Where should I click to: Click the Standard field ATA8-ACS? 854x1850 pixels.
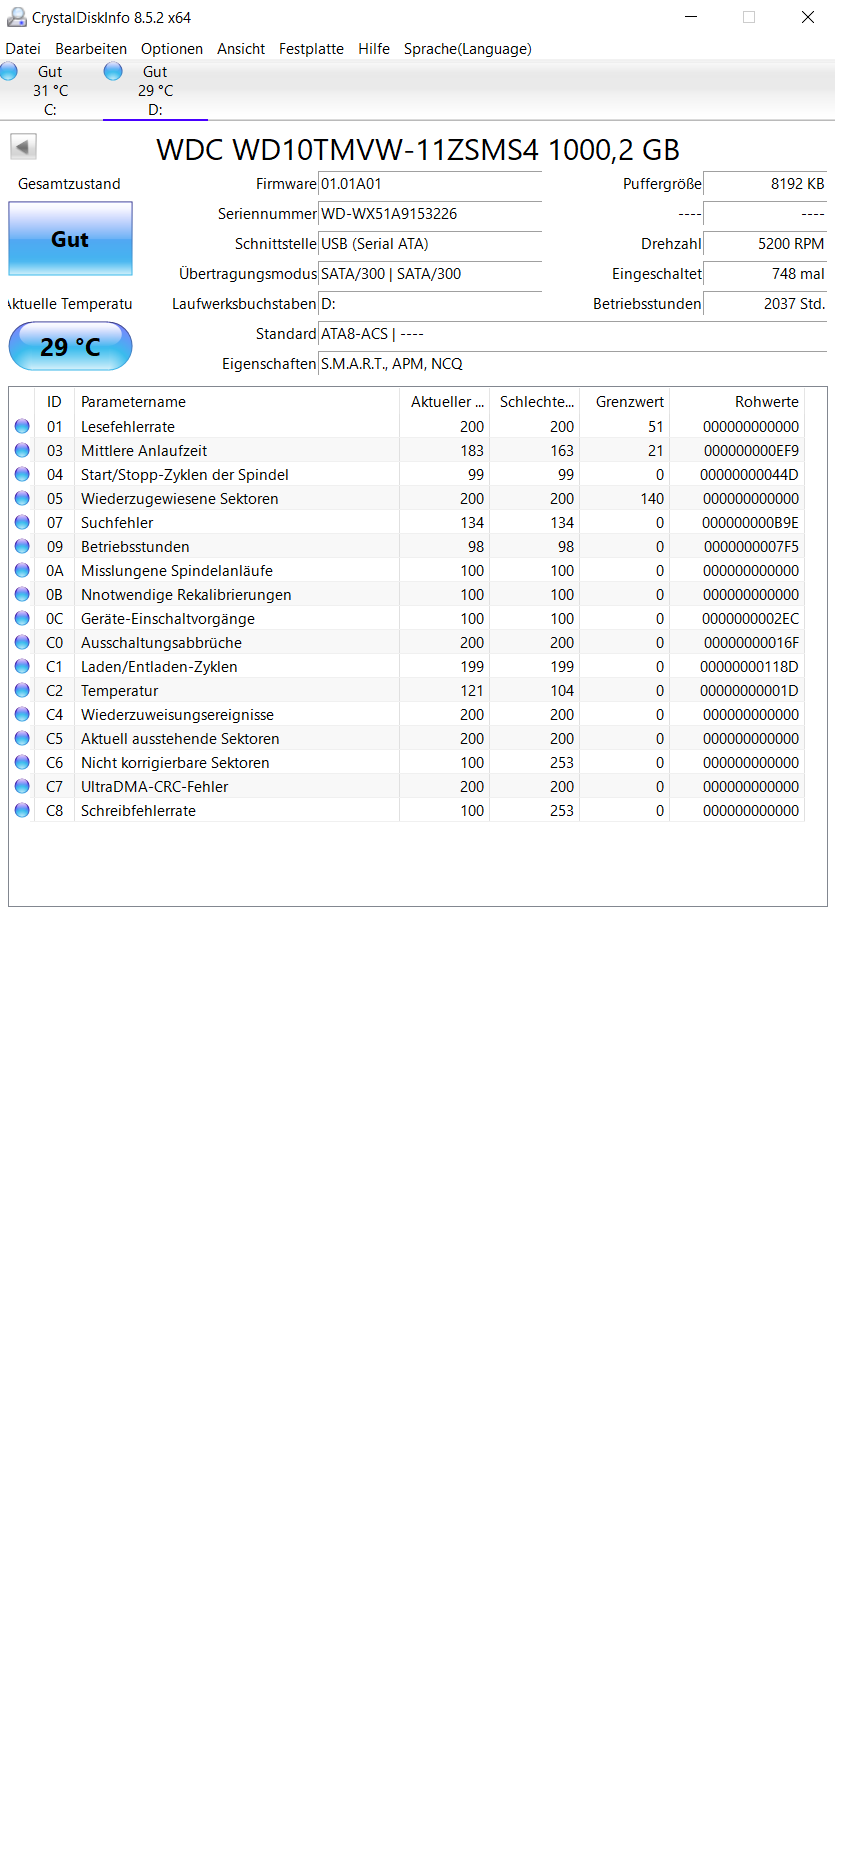(x=572, y=334)
